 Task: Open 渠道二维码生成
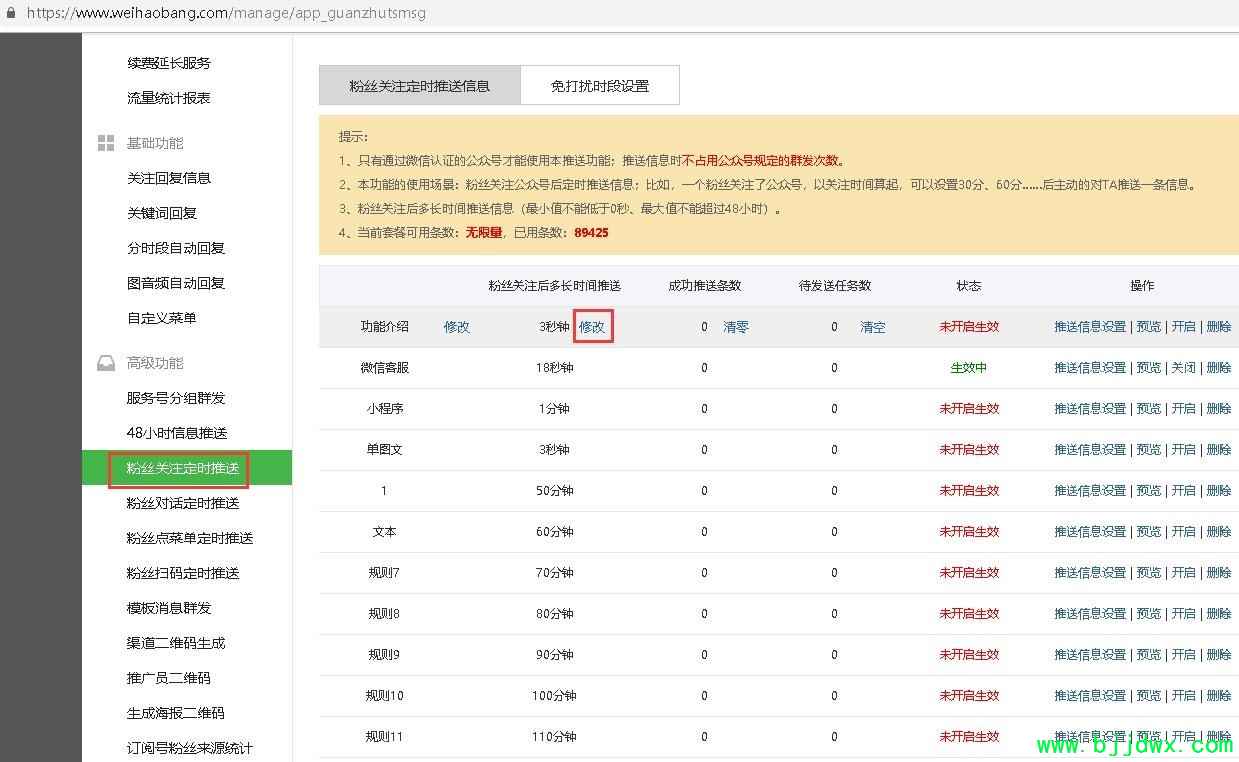pyautogui.click(x=176, y=643)
